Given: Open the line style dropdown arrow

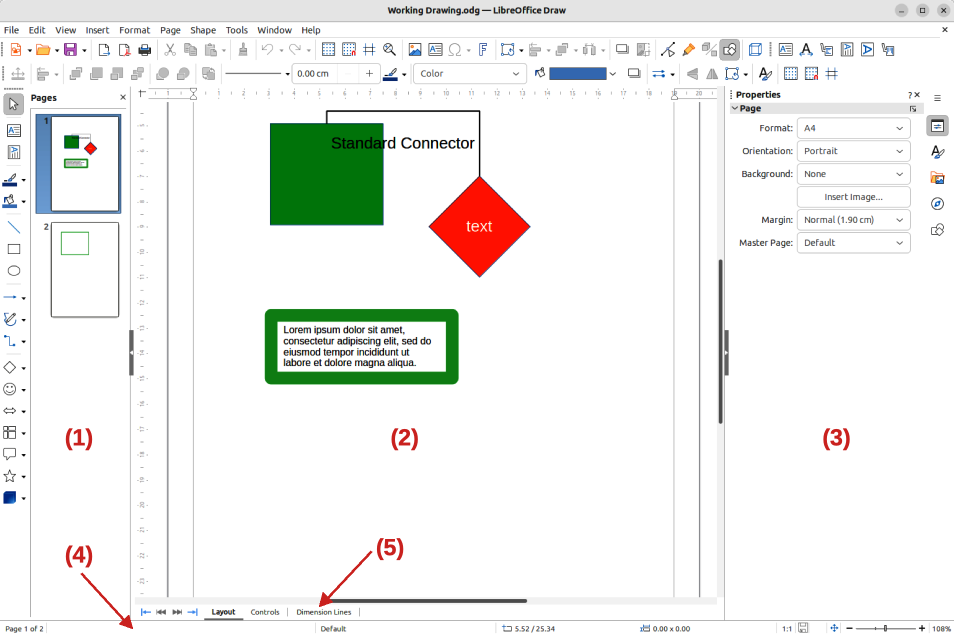Looking at the screenshot, I should click(x=287, y=74).
